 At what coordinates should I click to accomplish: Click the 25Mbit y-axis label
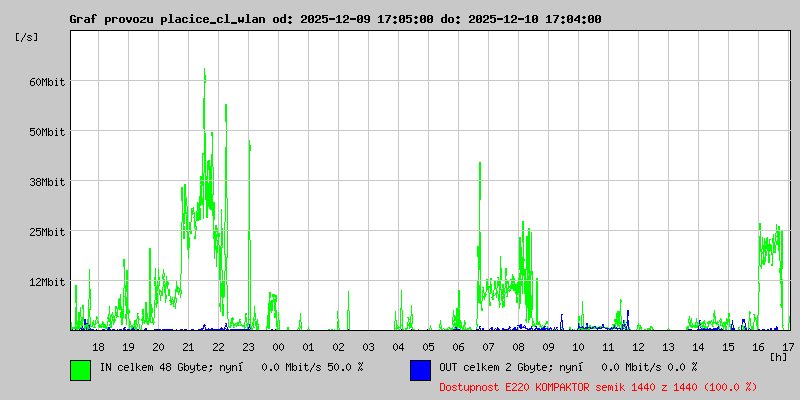point(47,232)
